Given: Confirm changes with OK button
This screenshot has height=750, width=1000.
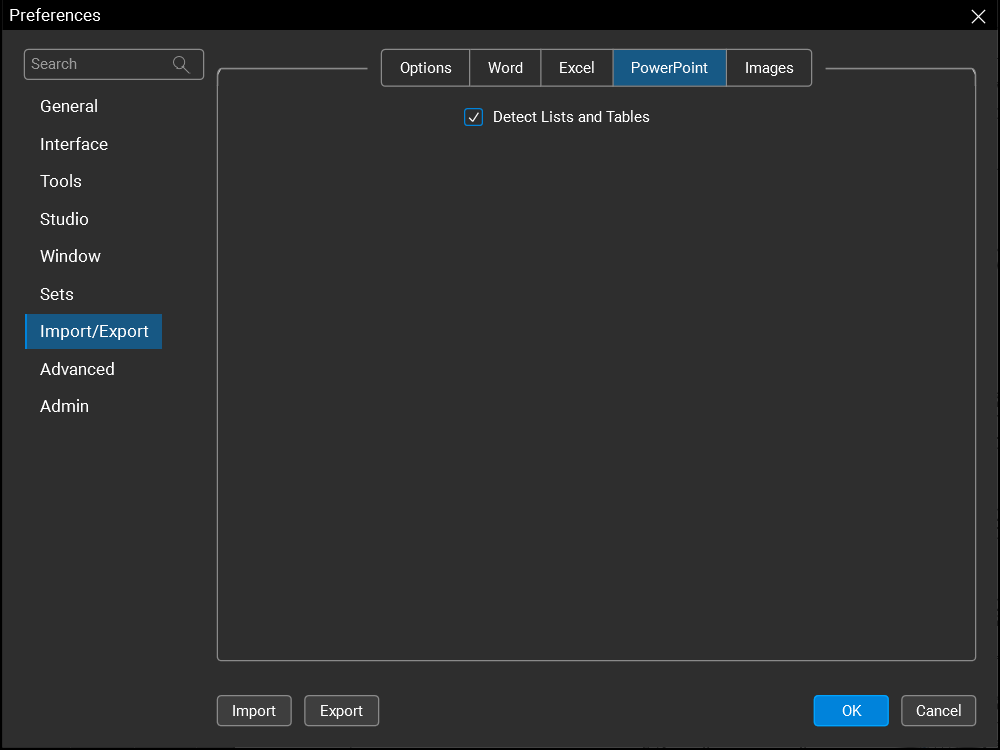Looking at the screenshot, I should click(x=851, y=711).
